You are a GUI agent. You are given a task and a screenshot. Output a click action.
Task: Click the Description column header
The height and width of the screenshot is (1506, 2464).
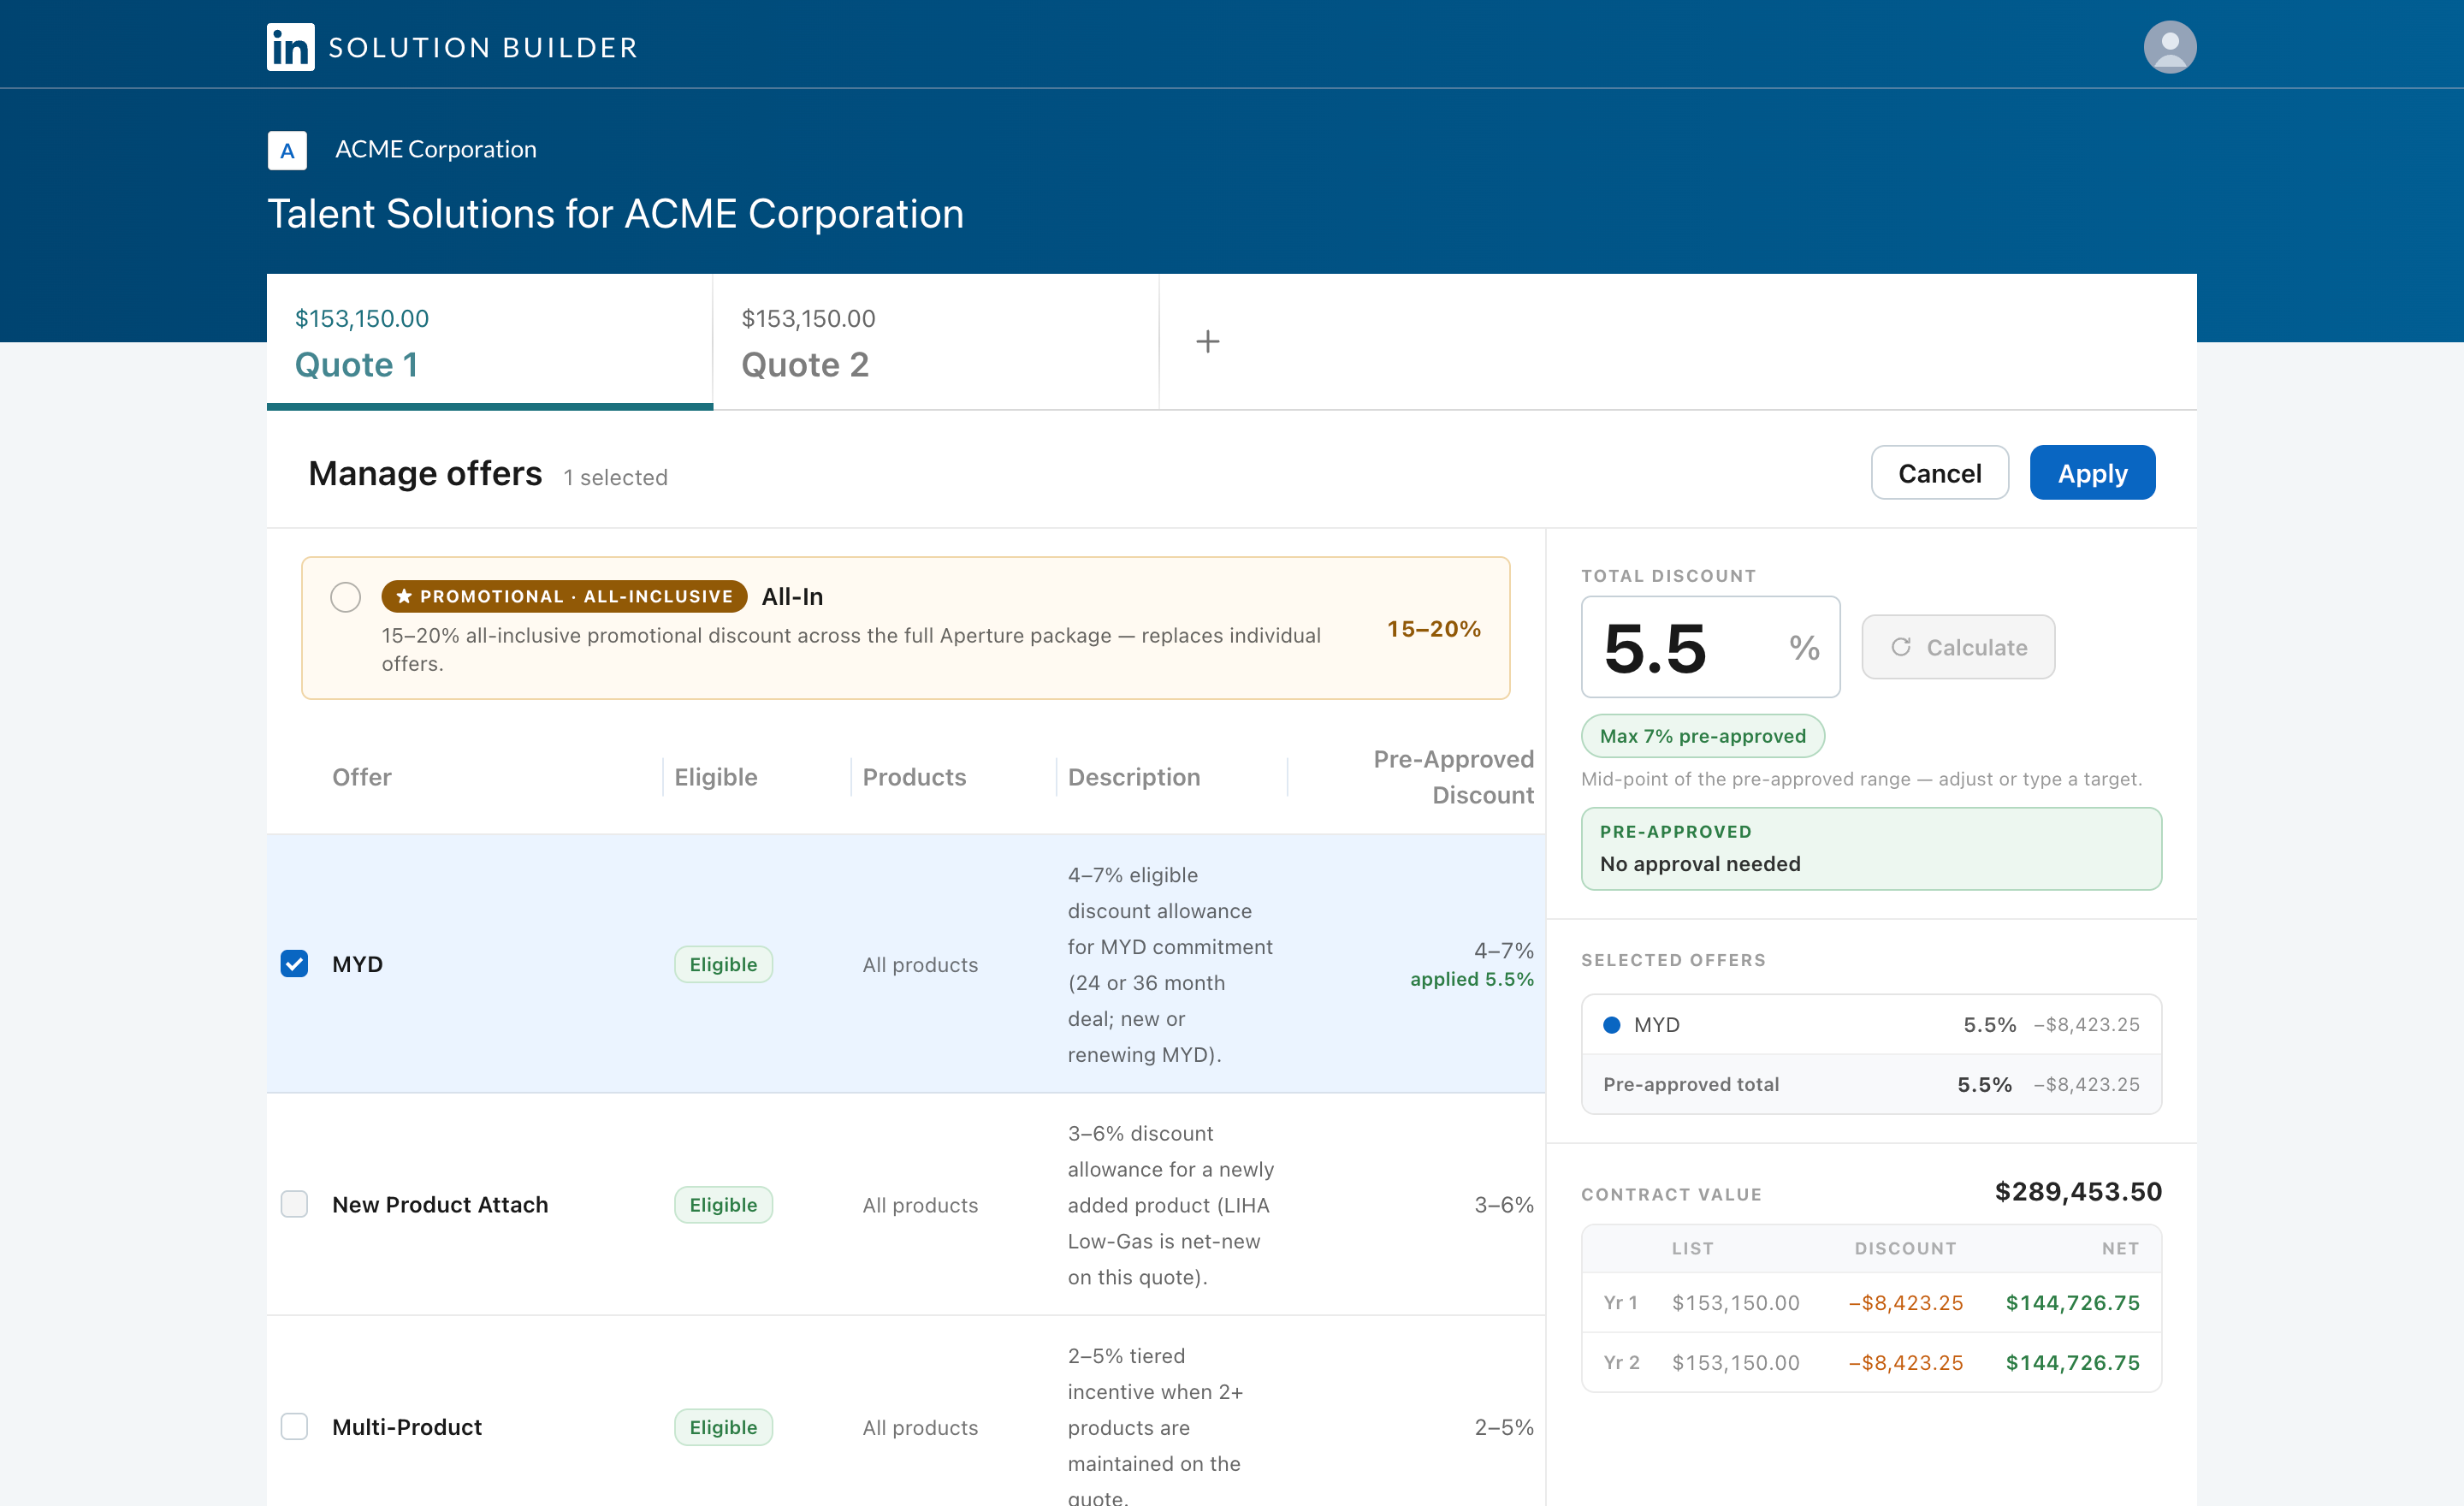(1134, 777)
